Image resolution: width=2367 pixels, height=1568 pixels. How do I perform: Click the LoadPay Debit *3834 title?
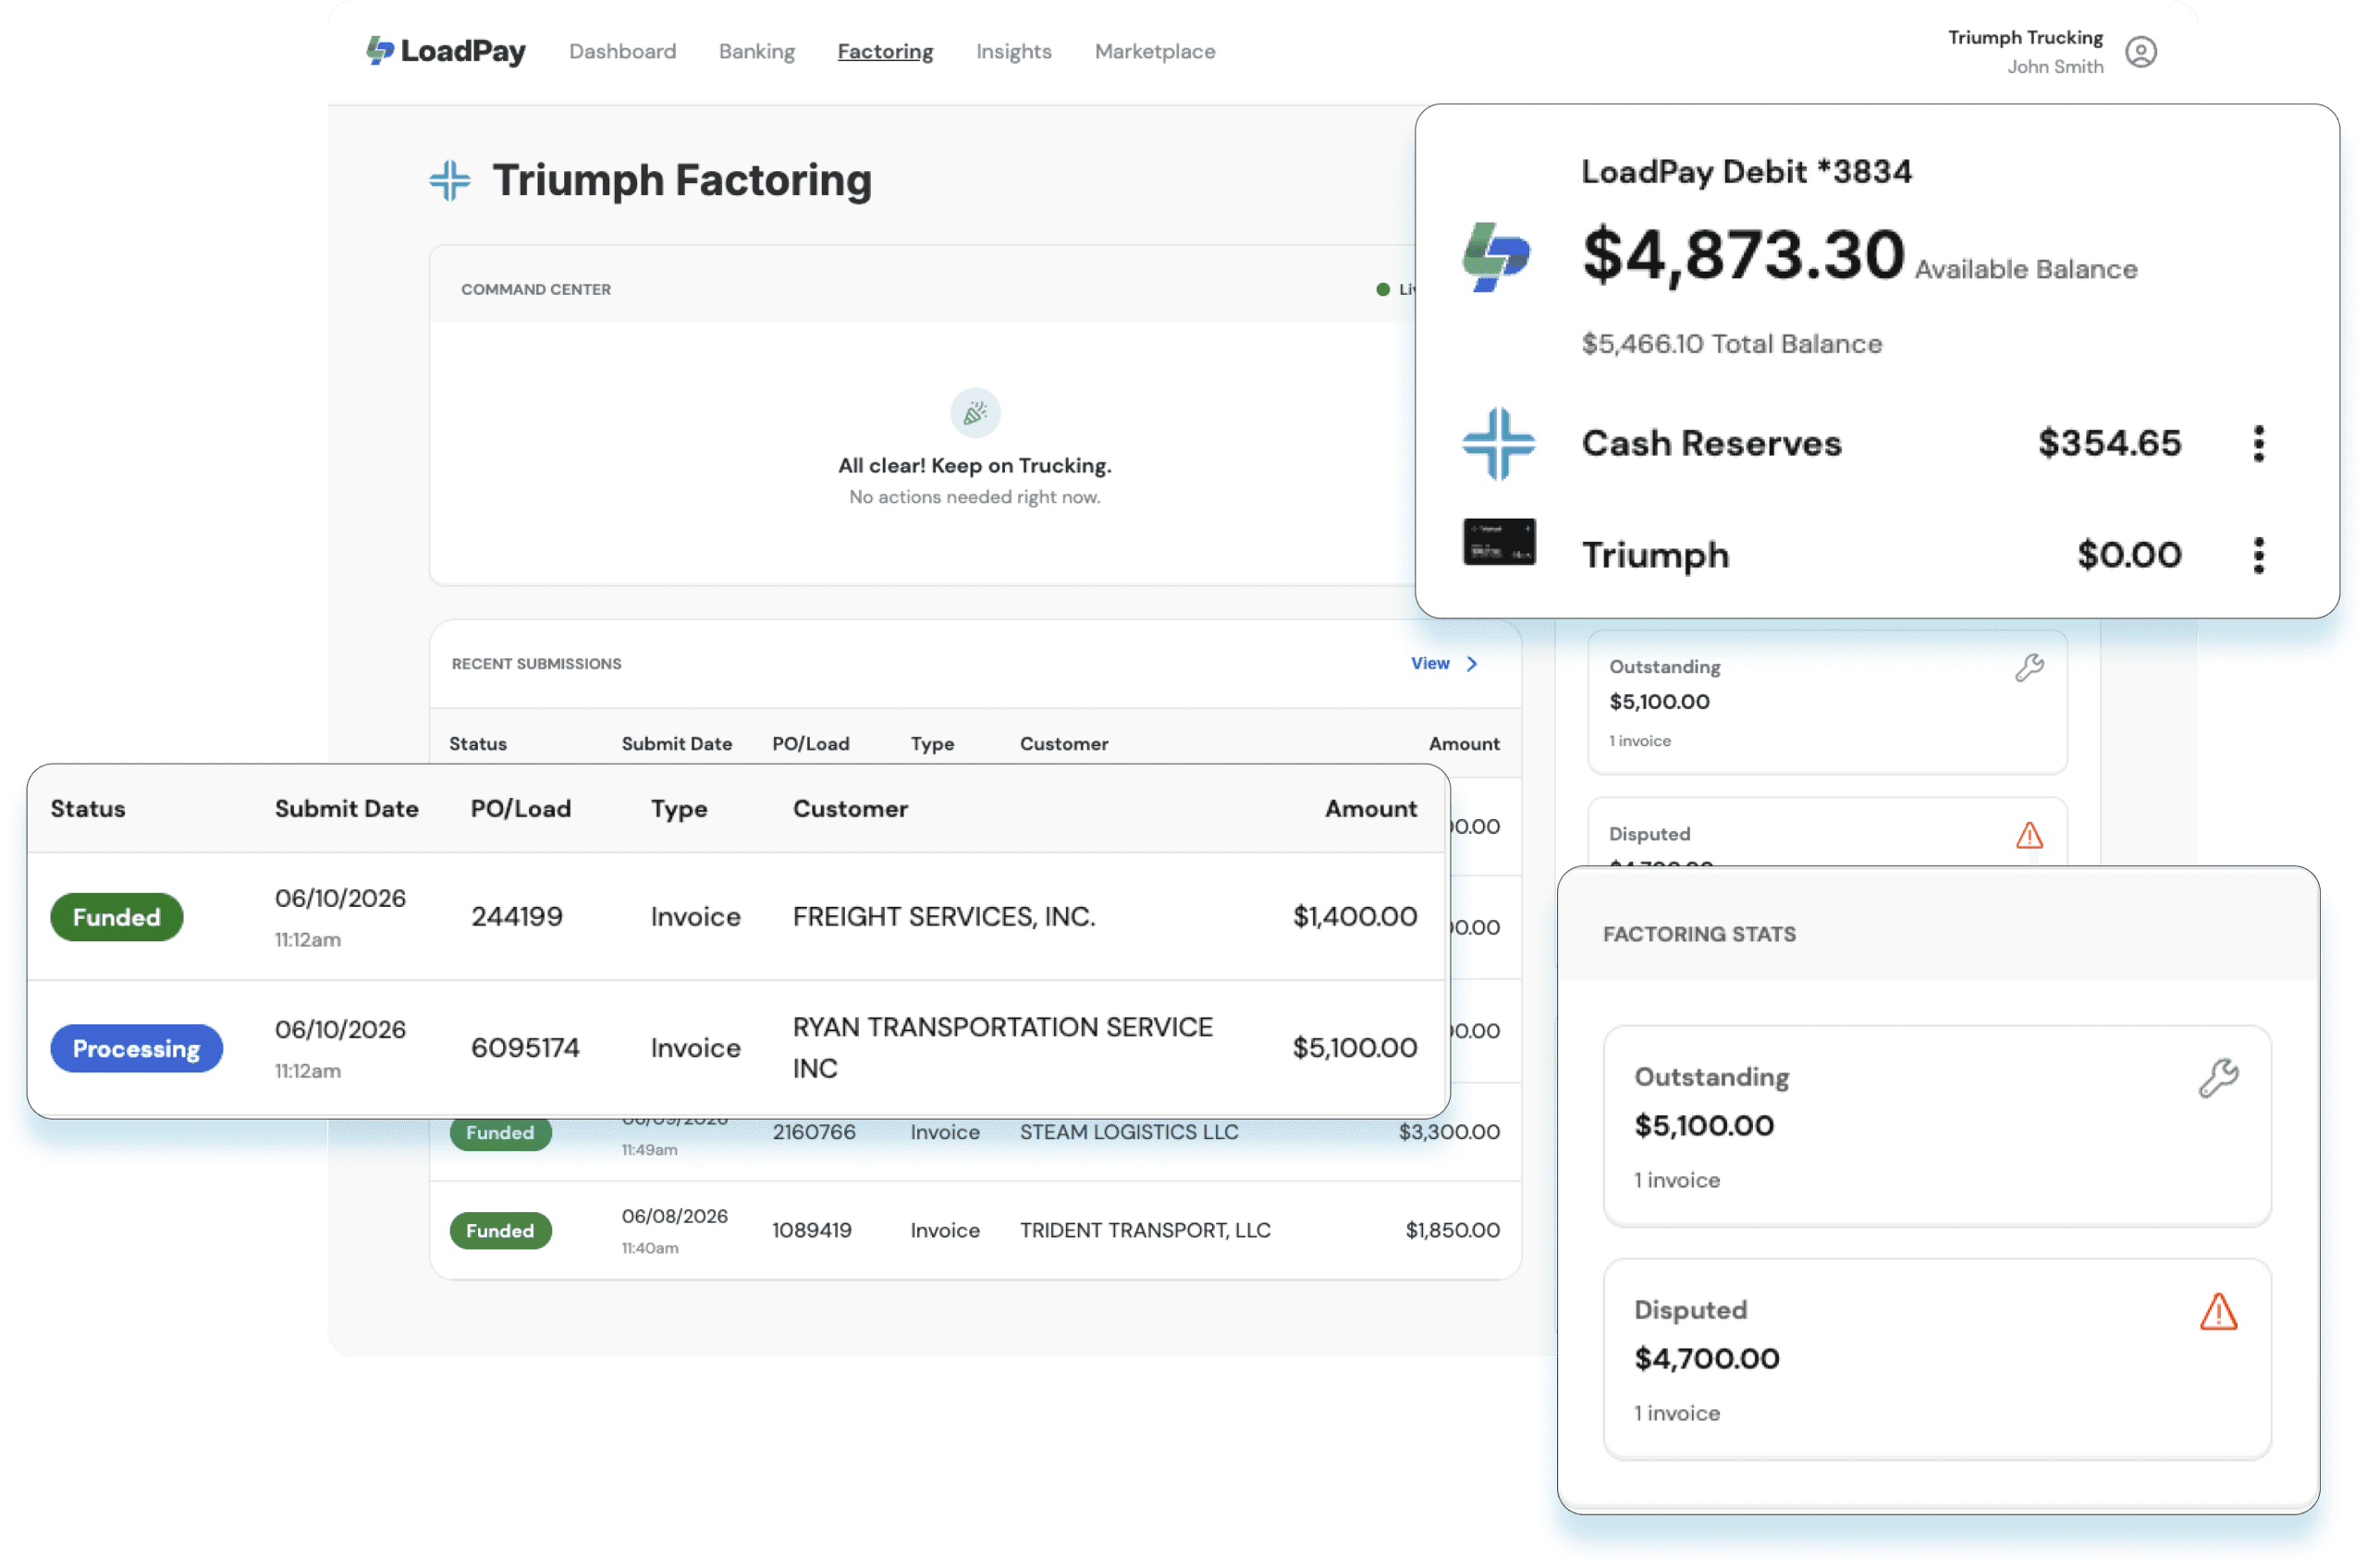click(x=1745, y=171)
